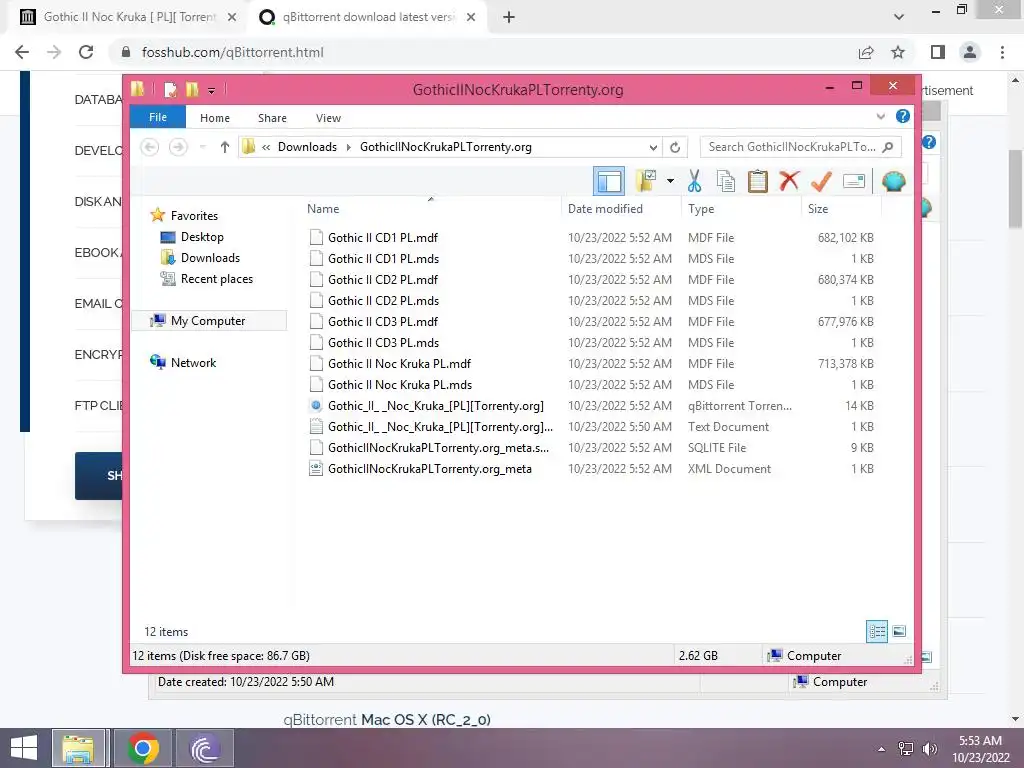Select Network in the navigation pane
This screenshot has width=1024, height=768.
pos(193,362)
